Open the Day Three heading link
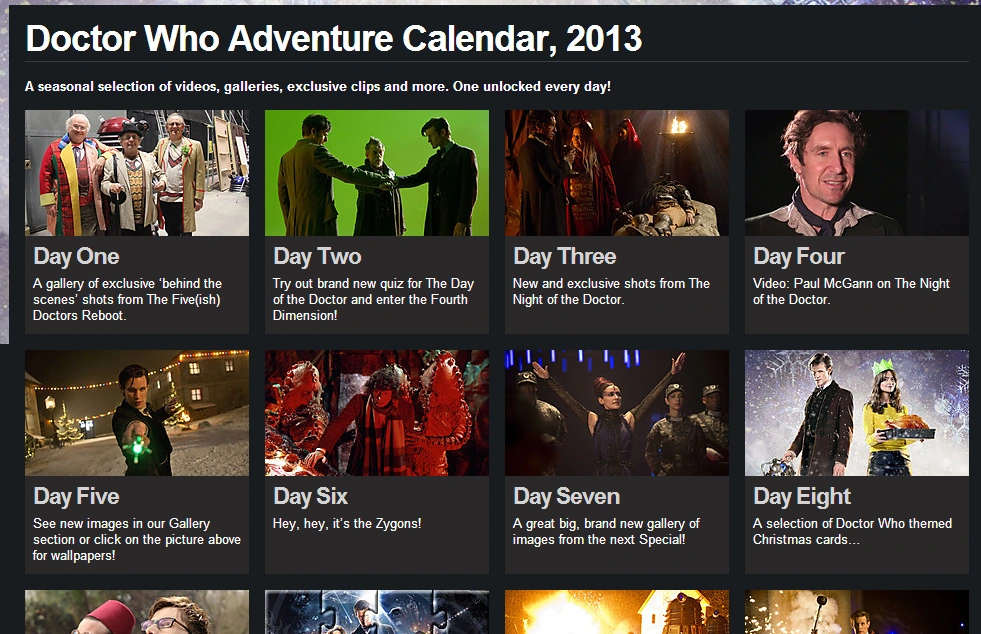The image size is (981, 634). (x=565, y=257)
